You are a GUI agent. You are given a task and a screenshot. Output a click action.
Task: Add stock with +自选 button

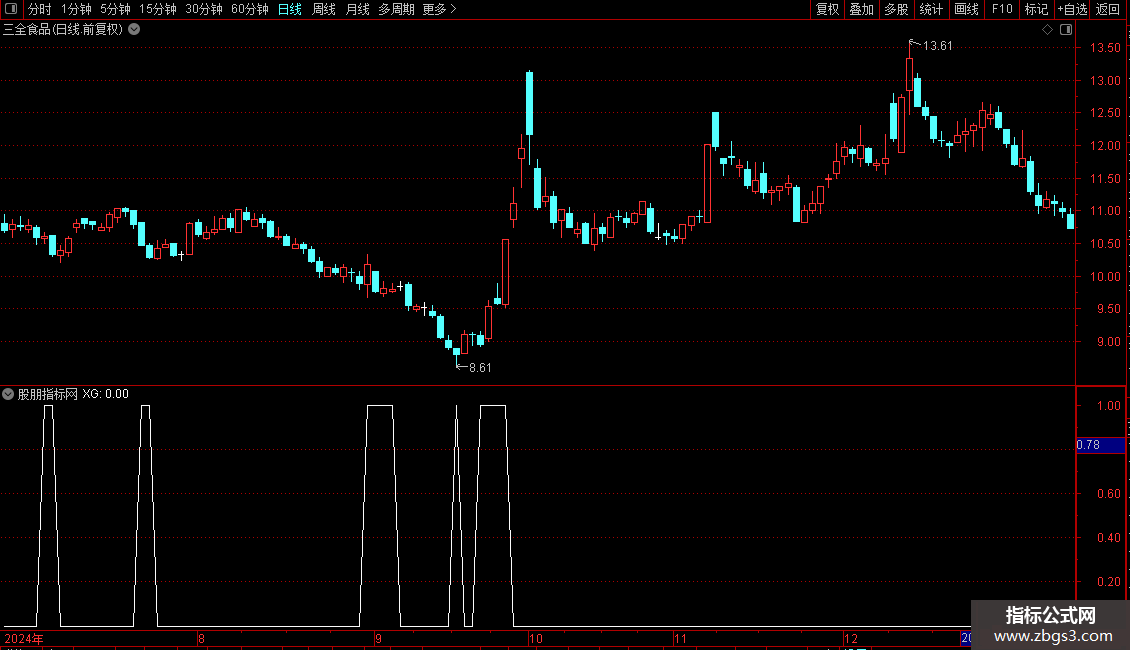click(x=1072, y=9)
